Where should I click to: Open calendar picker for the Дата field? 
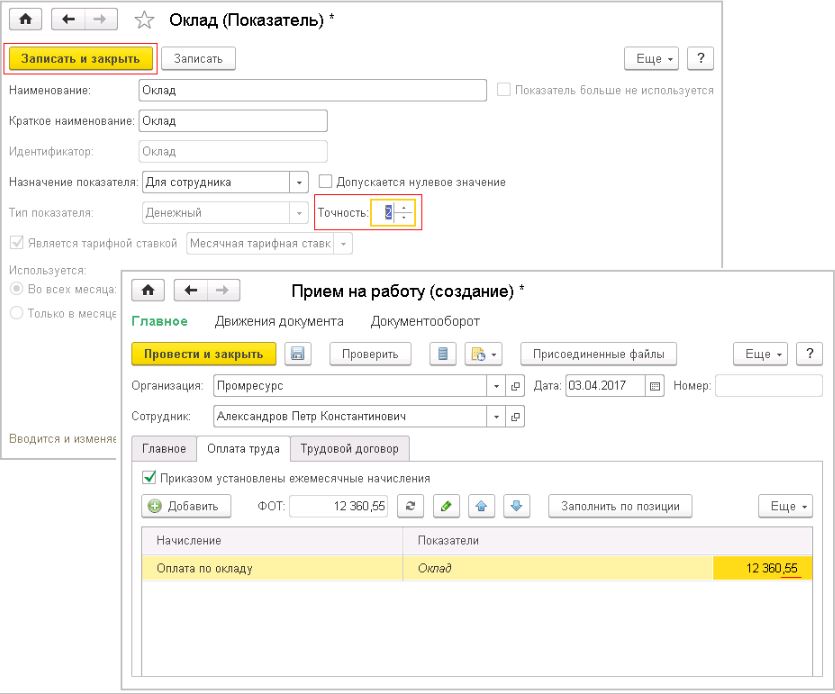coord(655,386)
